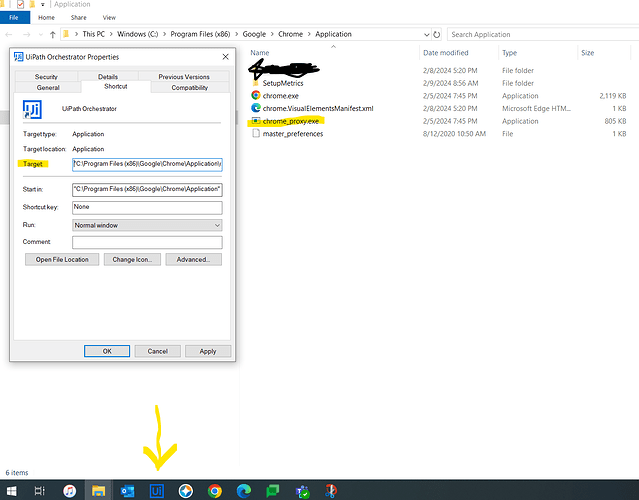Expand chevron after Program Files (x86) in path
Viewport: 639px width, 500px height.
pyautogui.click(x=236, y=34)
